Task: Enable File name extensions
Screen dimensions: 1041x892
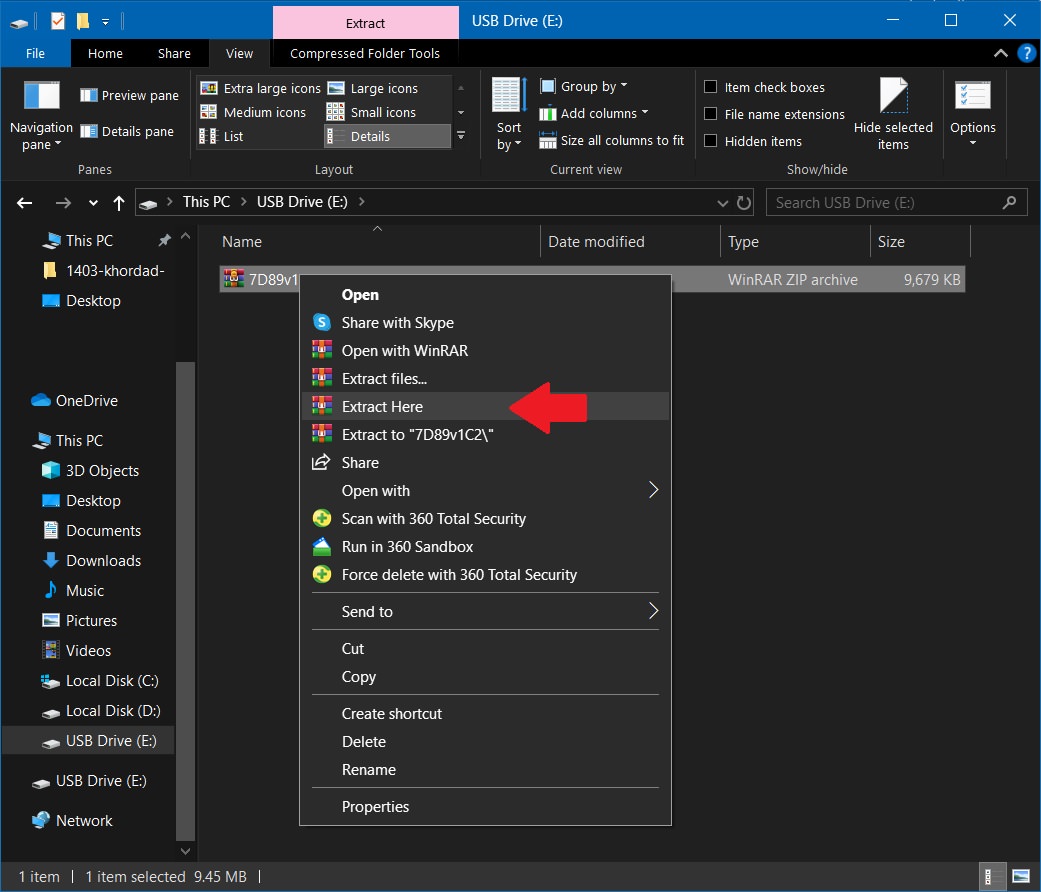Action: 710,114
